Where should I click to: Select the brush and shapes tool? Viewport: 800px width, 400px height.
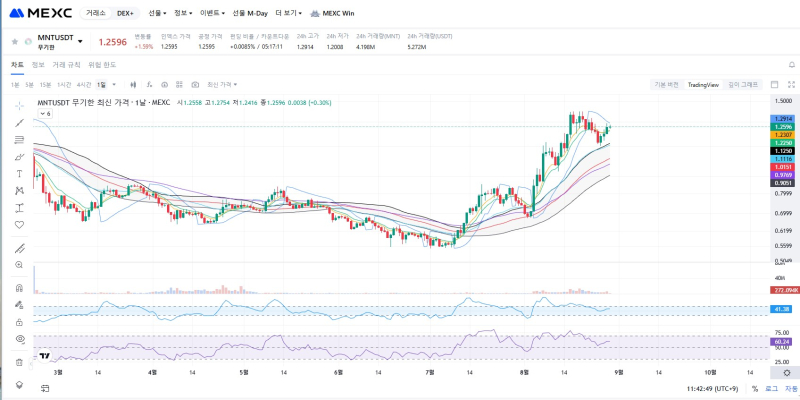[19, 157]
